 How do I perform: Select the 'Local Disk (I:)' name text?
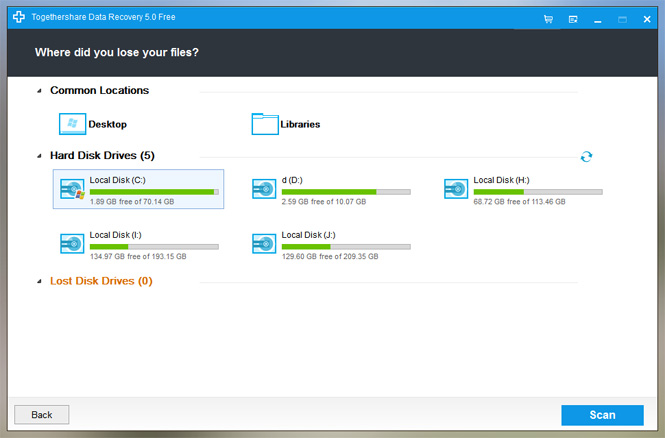115,235
